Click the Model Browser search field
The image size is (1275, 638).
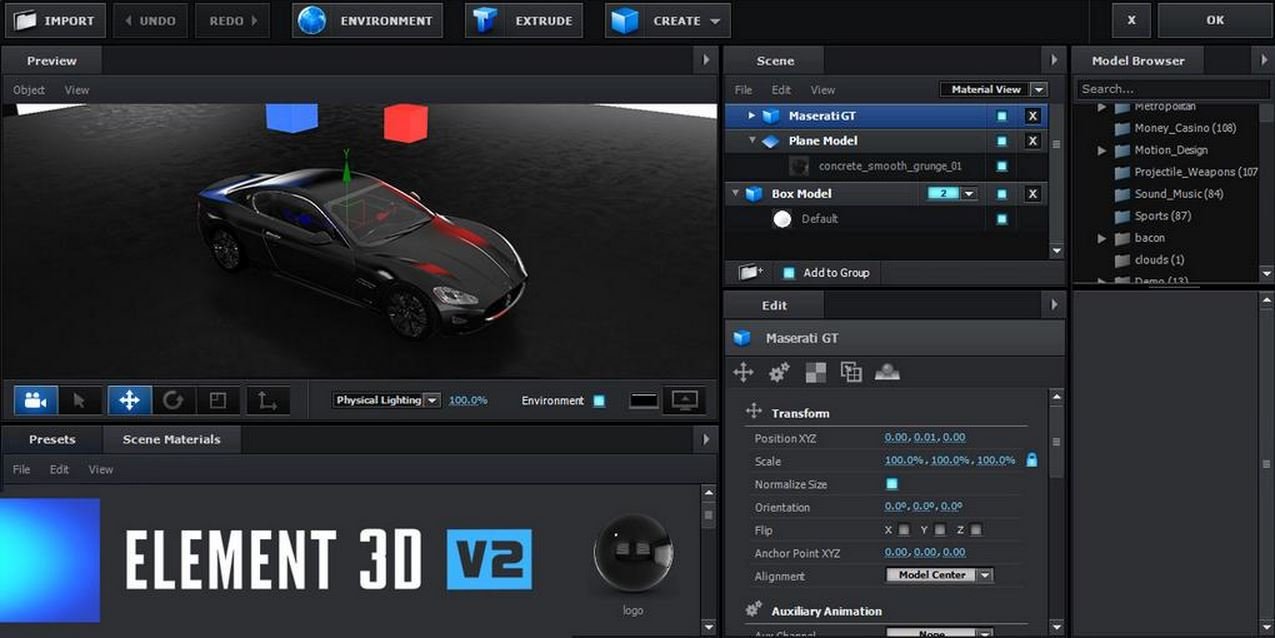pos(1173,89)
